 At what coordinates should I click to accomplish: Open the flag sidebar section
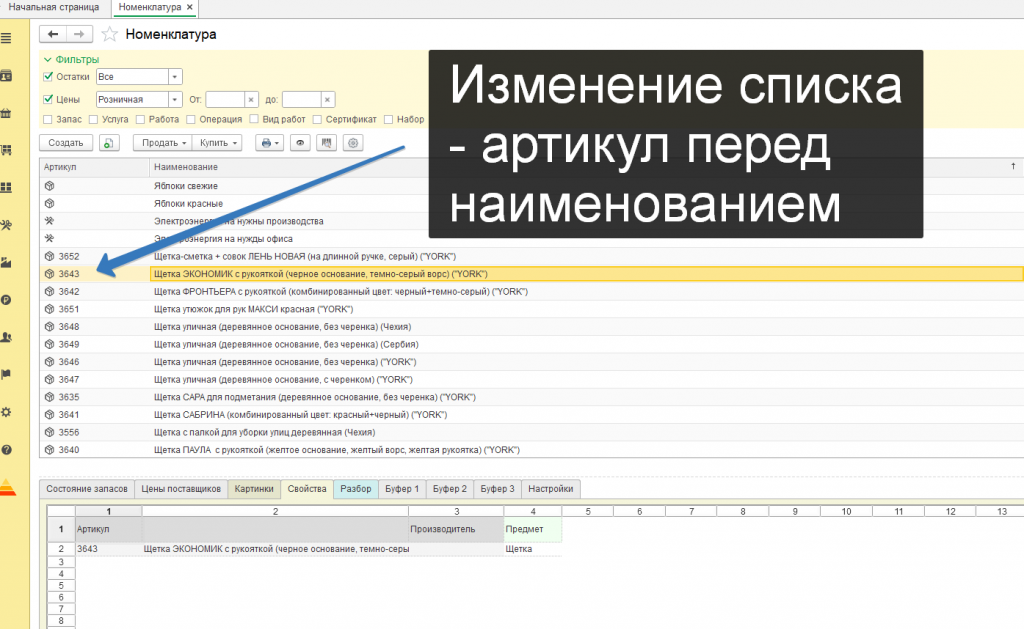point(6,374)
